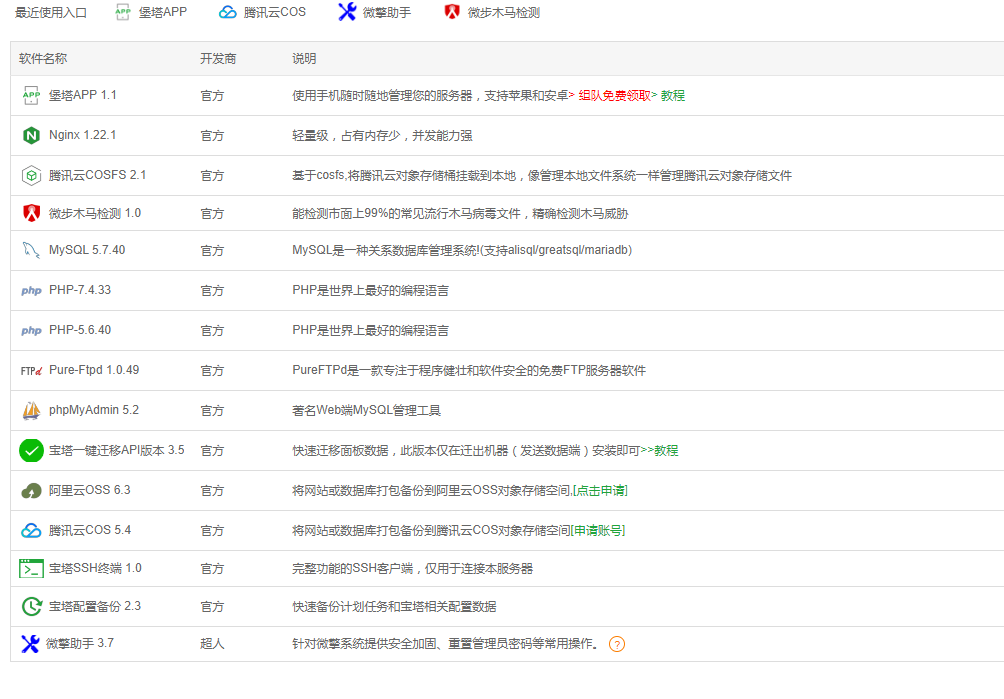This screenshot has width=1004, height=699.
Task: Click the 阿里云OSS 6.3 cloud icon
Action: coord(31,490)
